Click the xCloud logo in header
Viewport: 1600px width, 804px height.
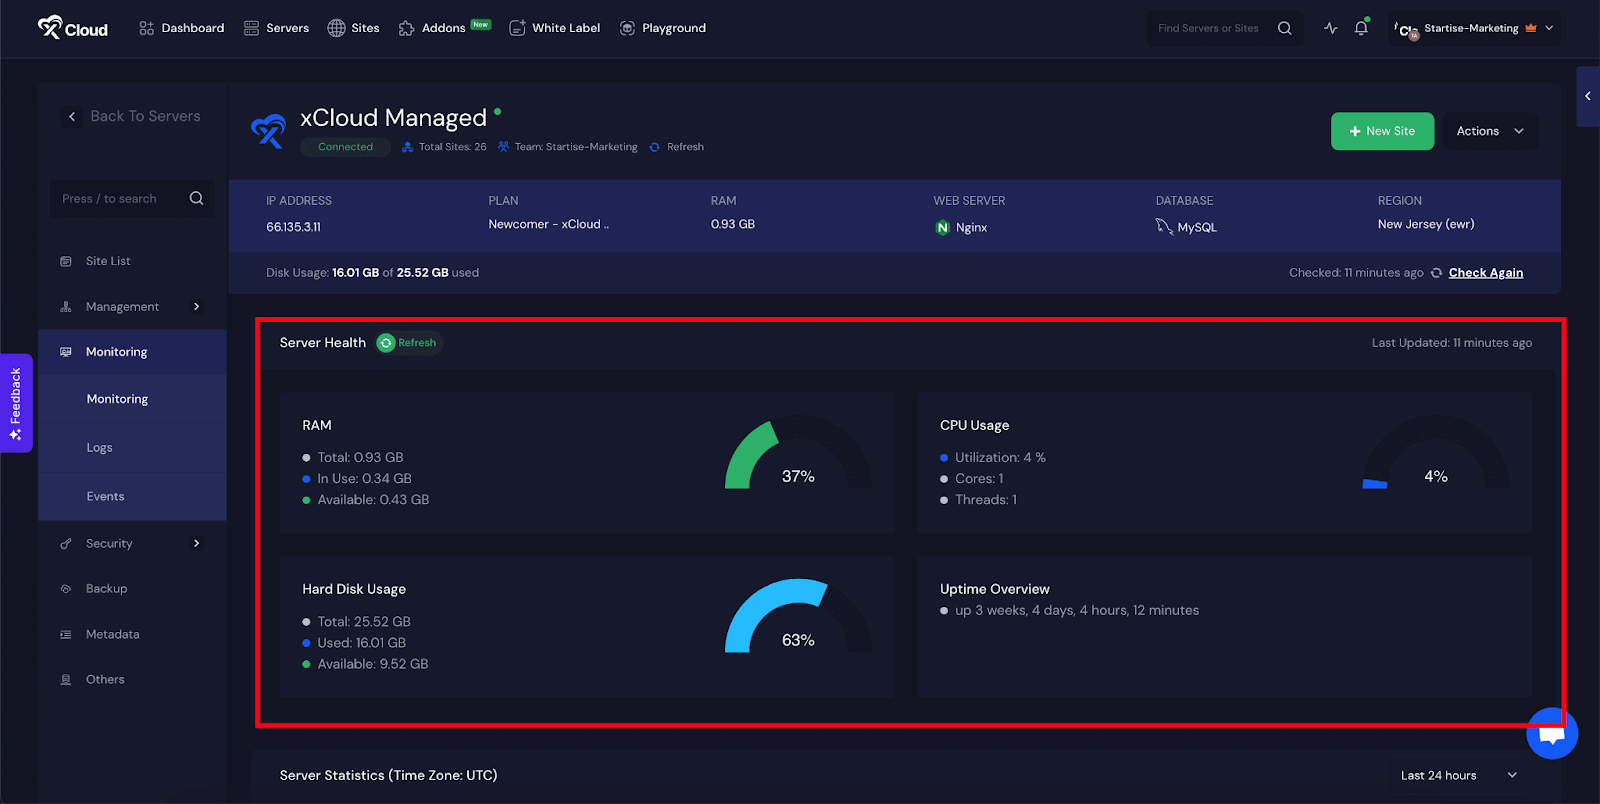coord(72,28)
